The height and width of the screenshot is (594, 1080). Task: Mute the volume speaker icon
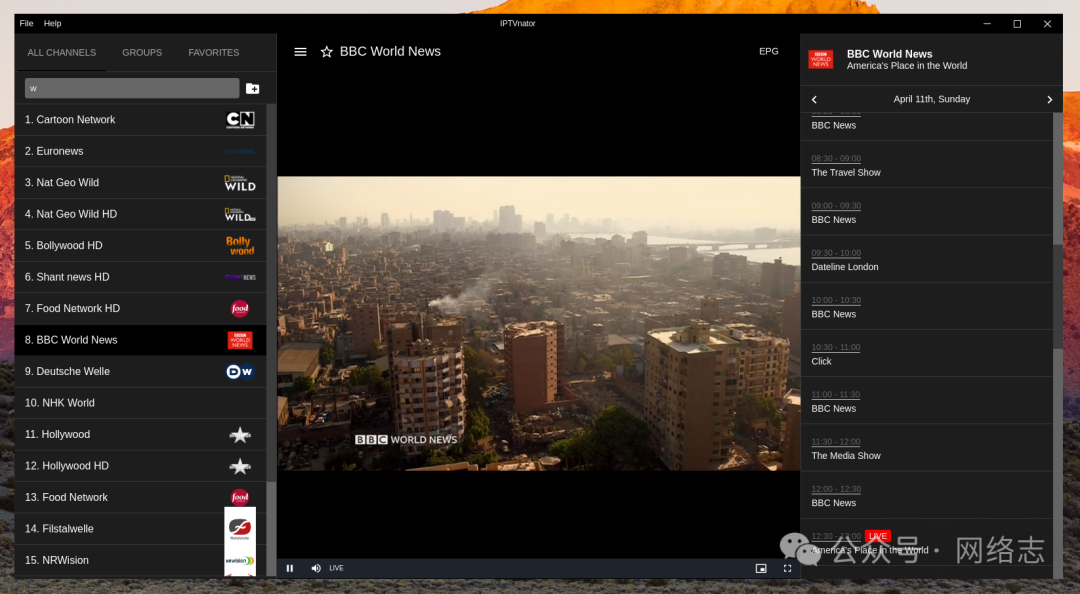tap(316, 568)
